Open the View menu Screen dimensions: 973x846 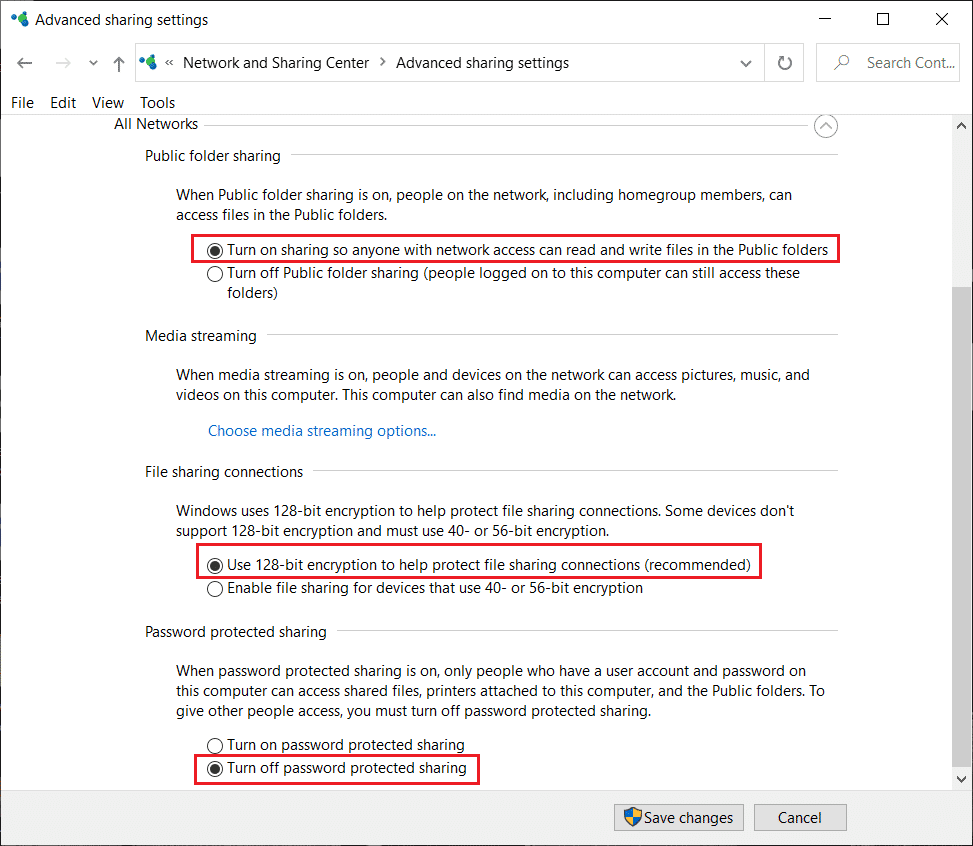click(x=108, y=102)
